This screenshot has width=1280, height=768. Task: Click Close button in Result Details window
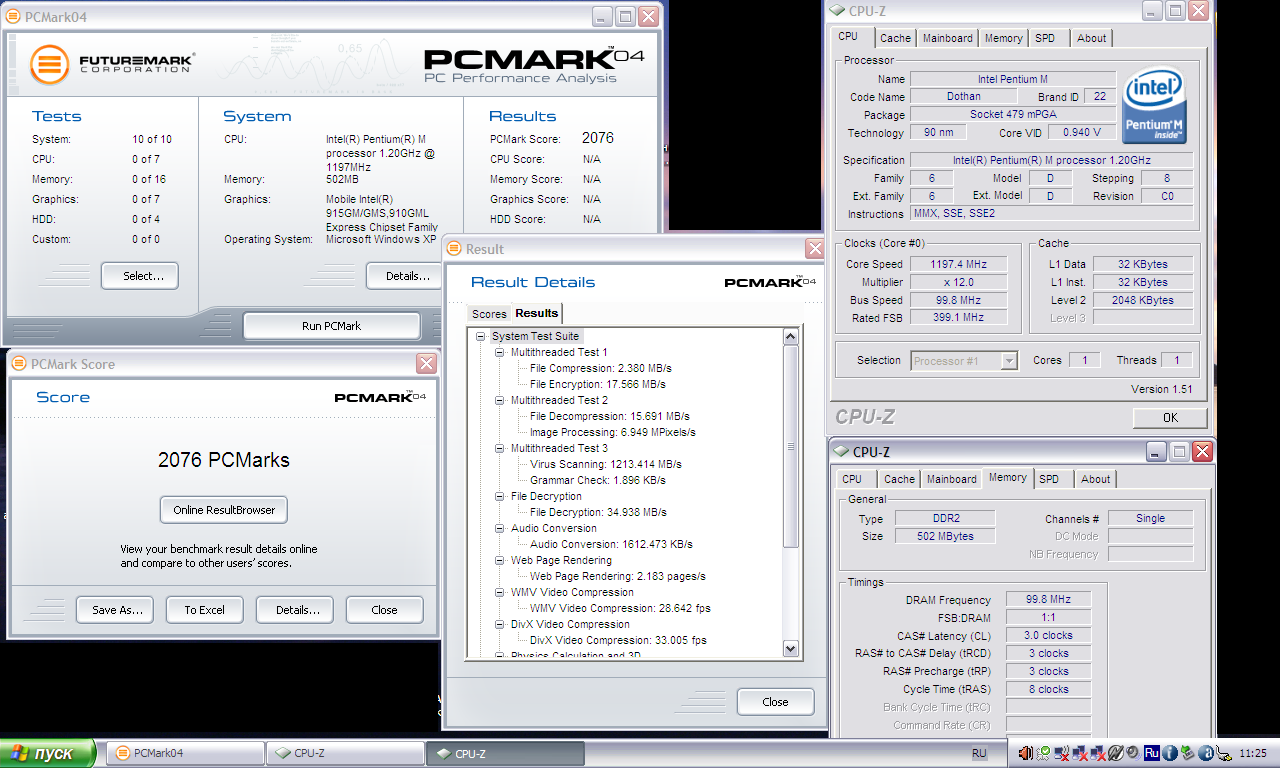coord(775,702)
